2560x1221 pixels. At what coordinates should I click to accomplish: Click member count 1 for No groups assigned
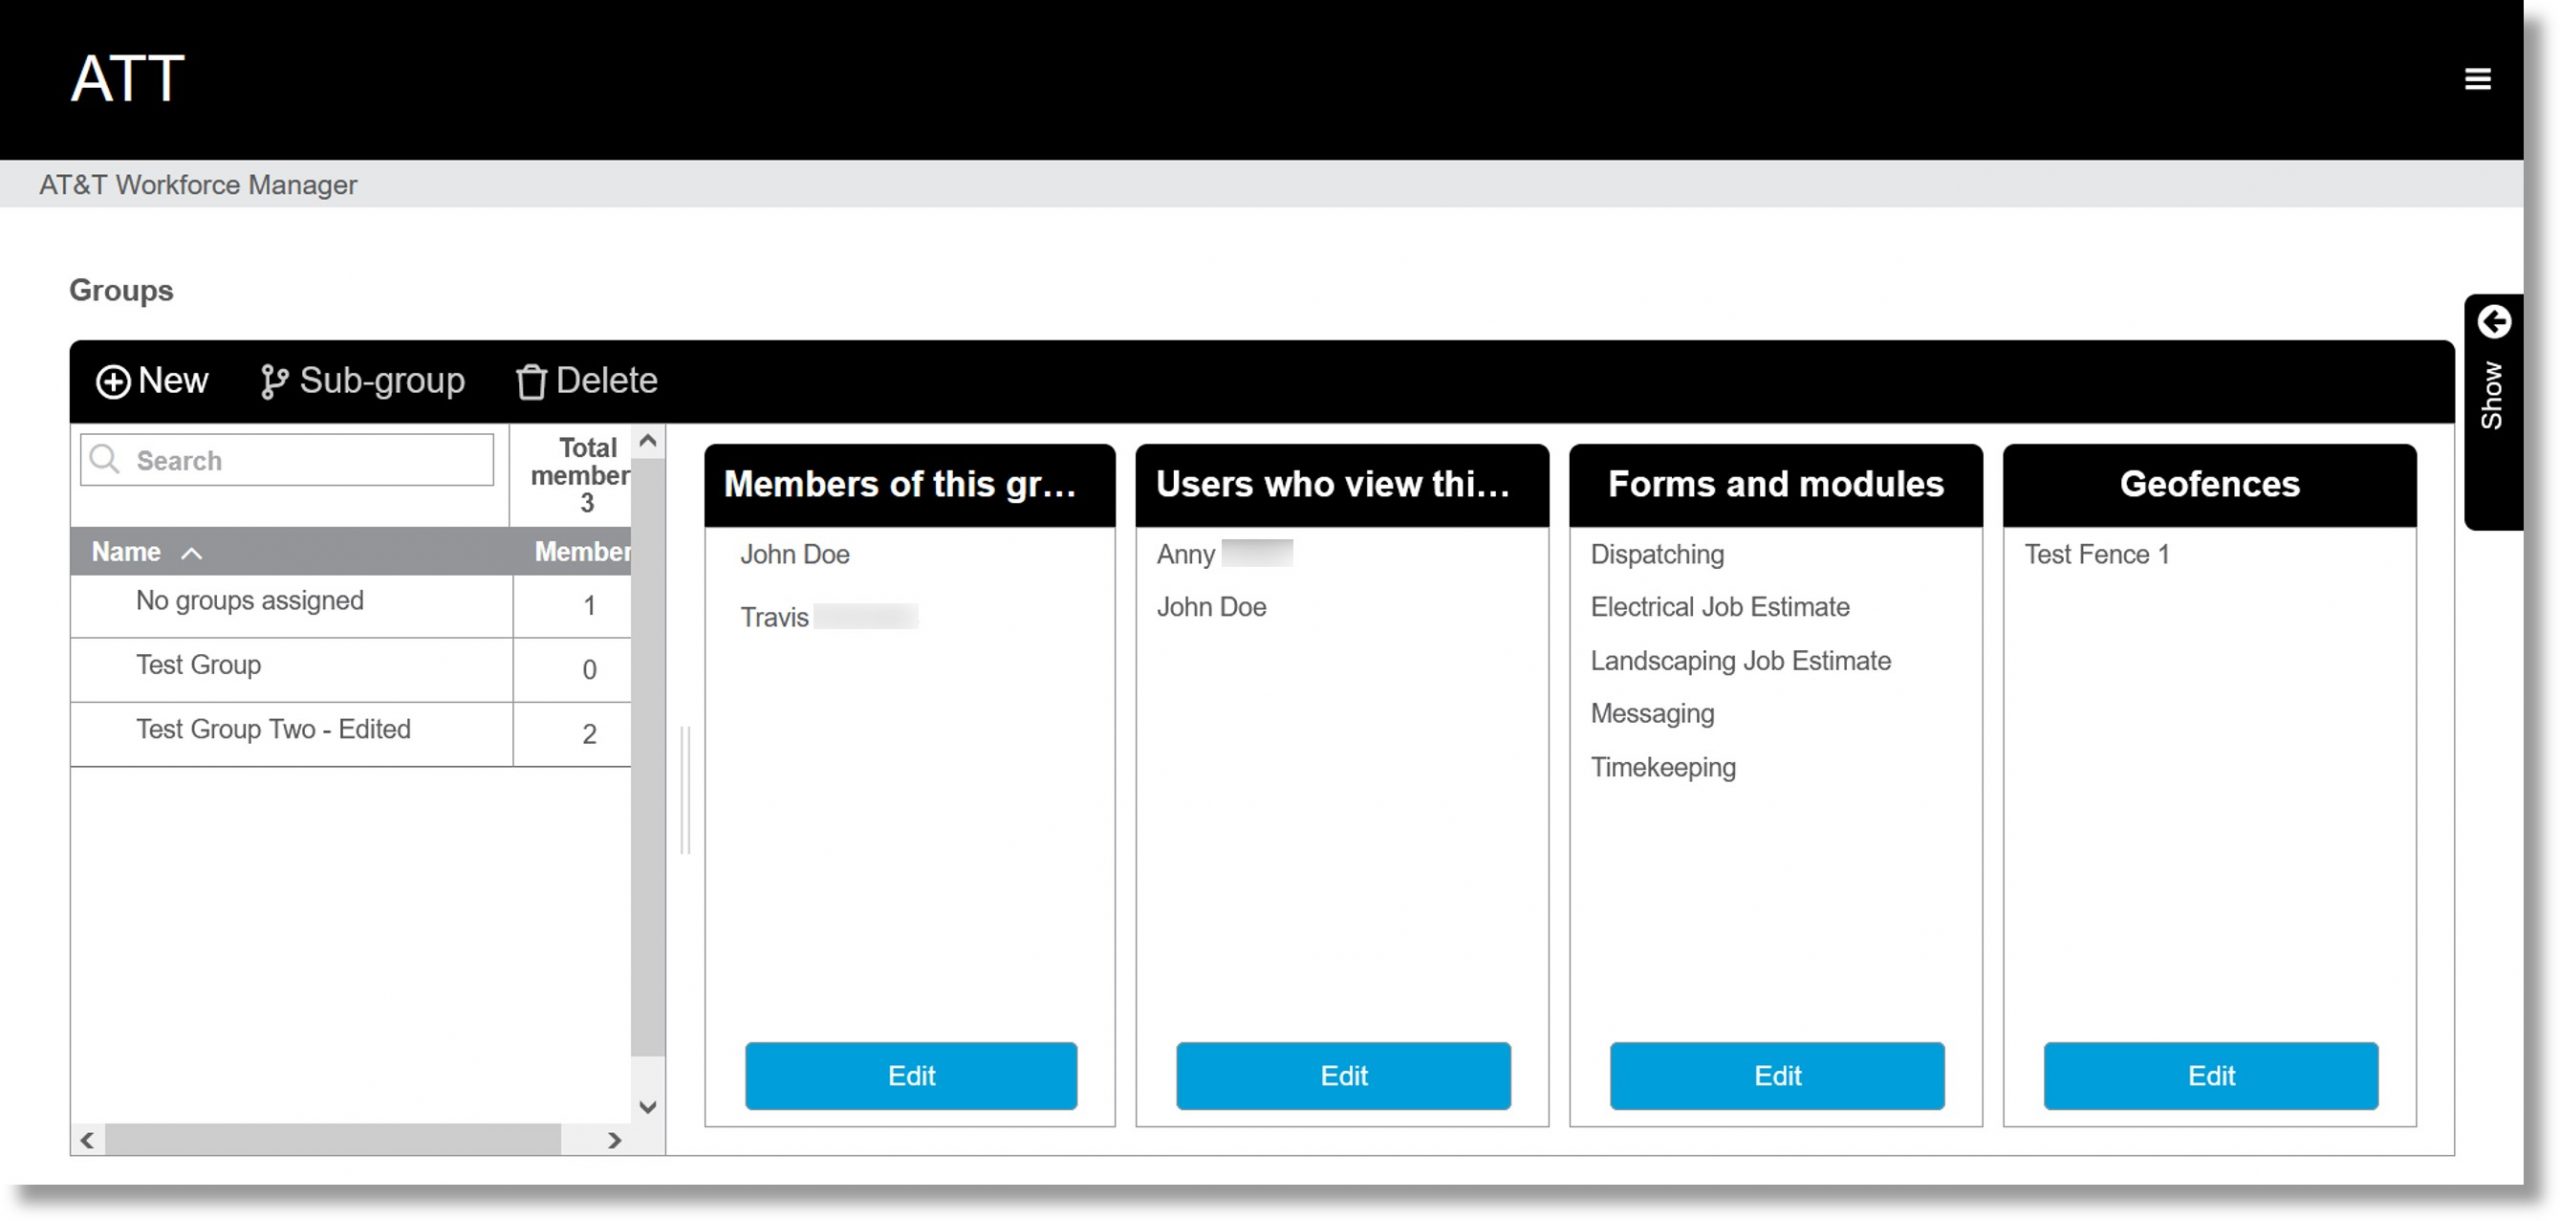pos(589,606)
